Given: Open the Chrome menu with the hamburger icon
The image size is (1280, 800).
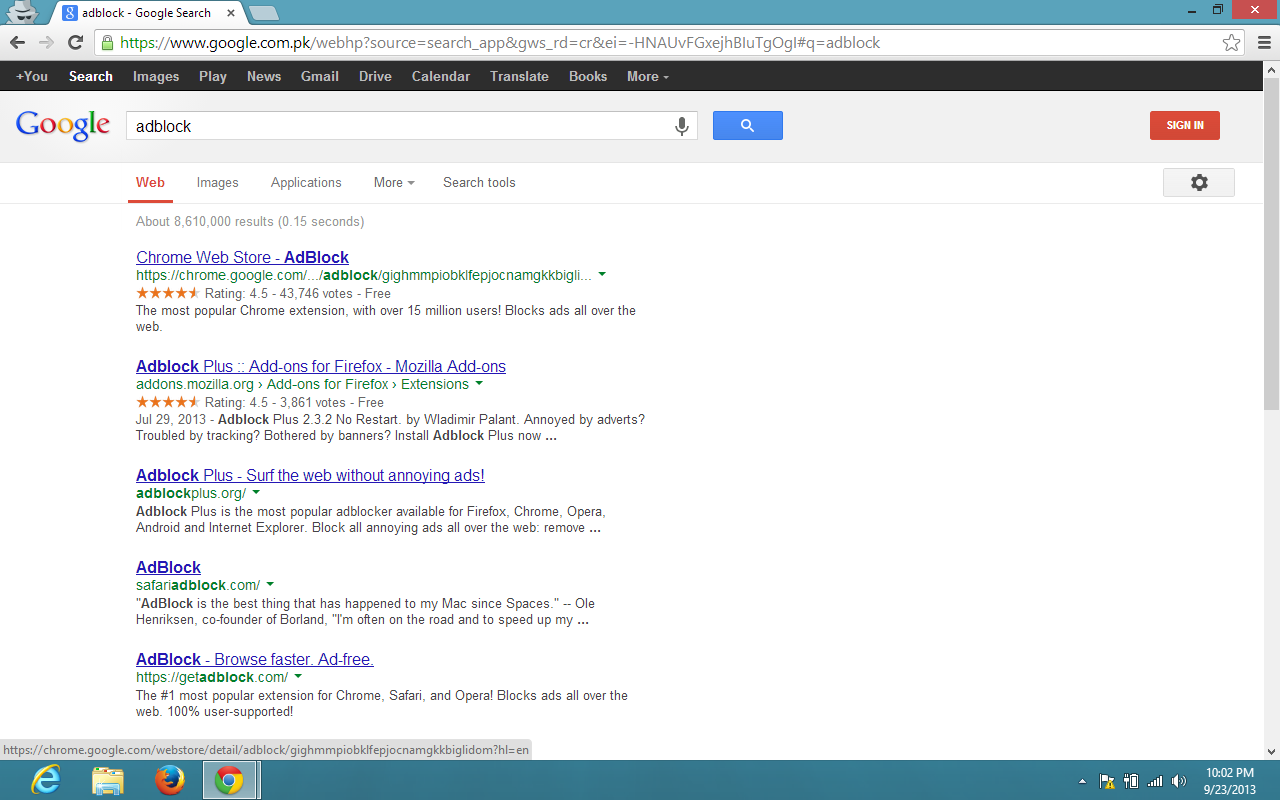Looking at the screenshot, I should (x=1263, y=43).
